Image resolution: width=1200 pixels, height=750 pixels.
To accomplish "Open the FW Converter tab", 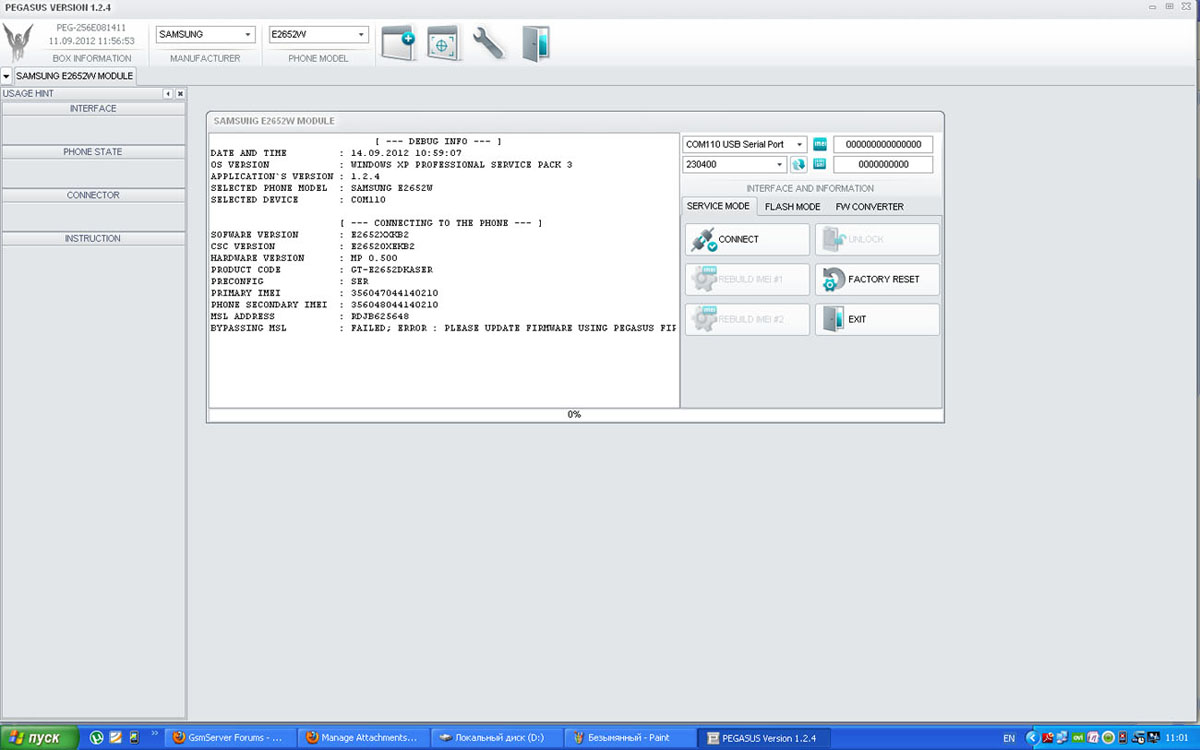I will 869,207.
